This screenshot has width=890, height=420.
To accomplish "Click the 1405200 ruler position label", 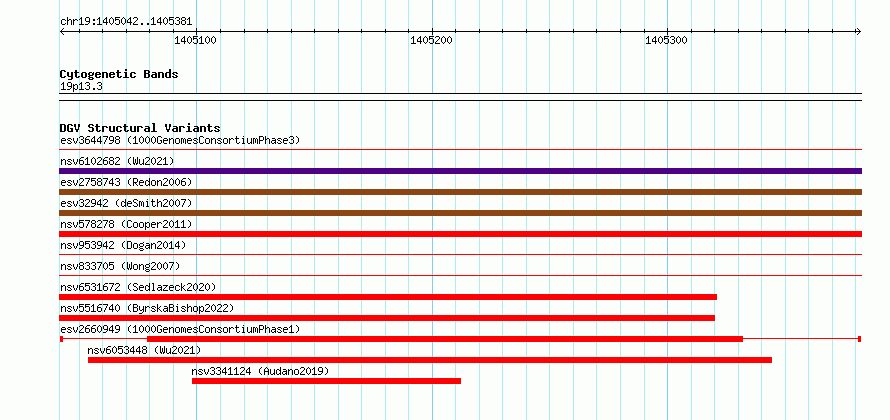I will point(432,40).
